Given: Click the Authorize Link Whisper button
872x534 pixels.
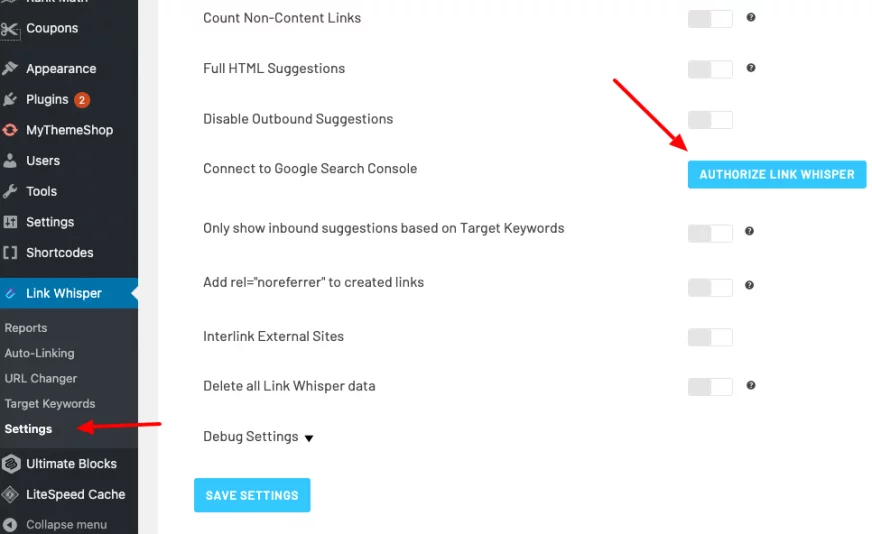Looking at the screenshot, I should pyautogui.click(x=777, y=175).
